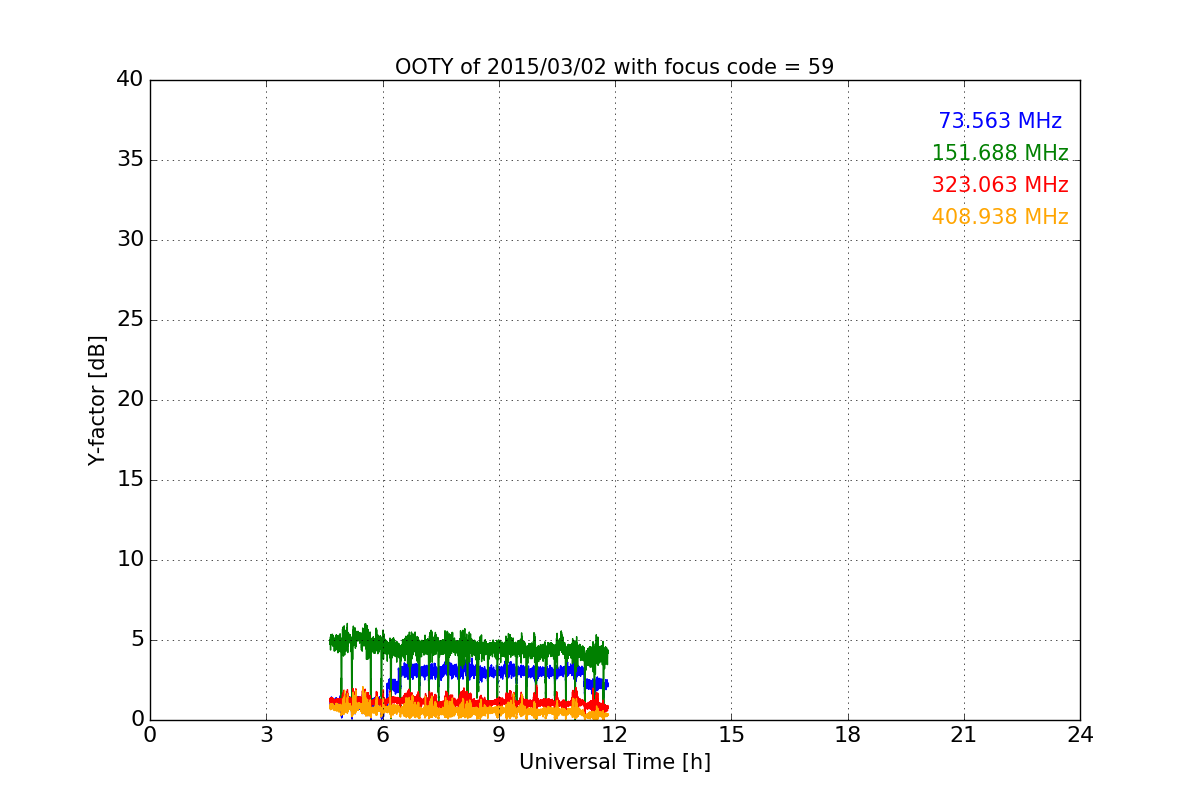Click the y-axis tick label 15
1200x800 pixels.
[130, 480]
